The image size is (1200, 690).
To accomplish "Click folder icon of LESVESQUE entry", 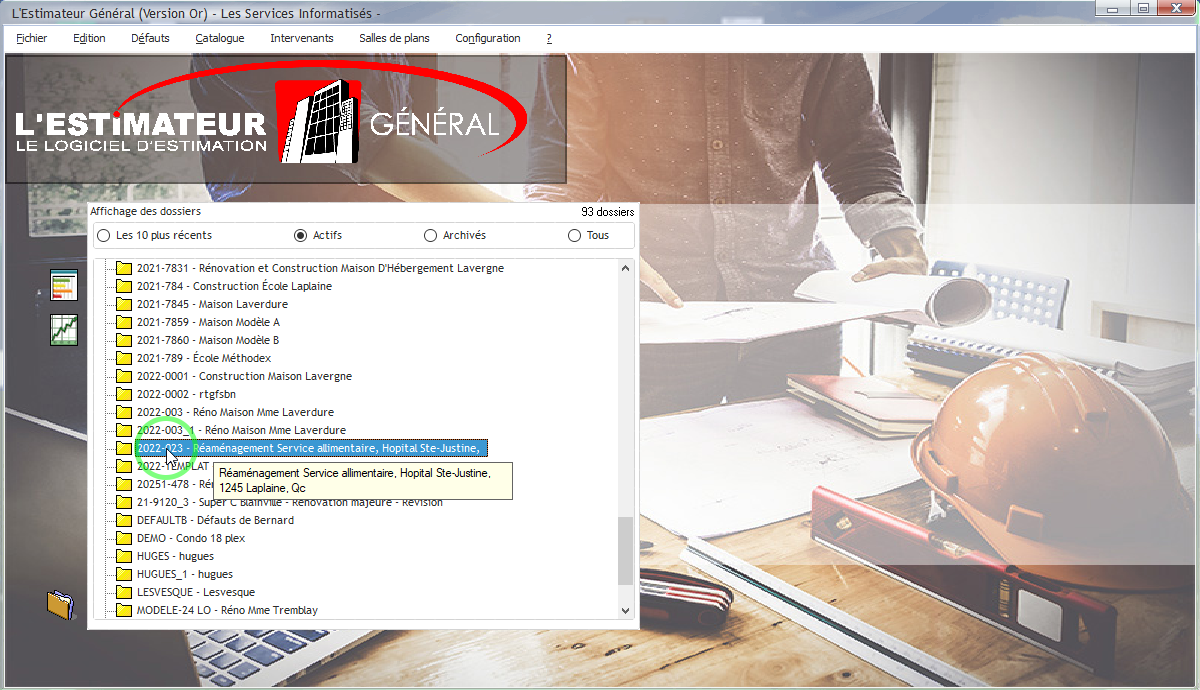I will [124, 592].
